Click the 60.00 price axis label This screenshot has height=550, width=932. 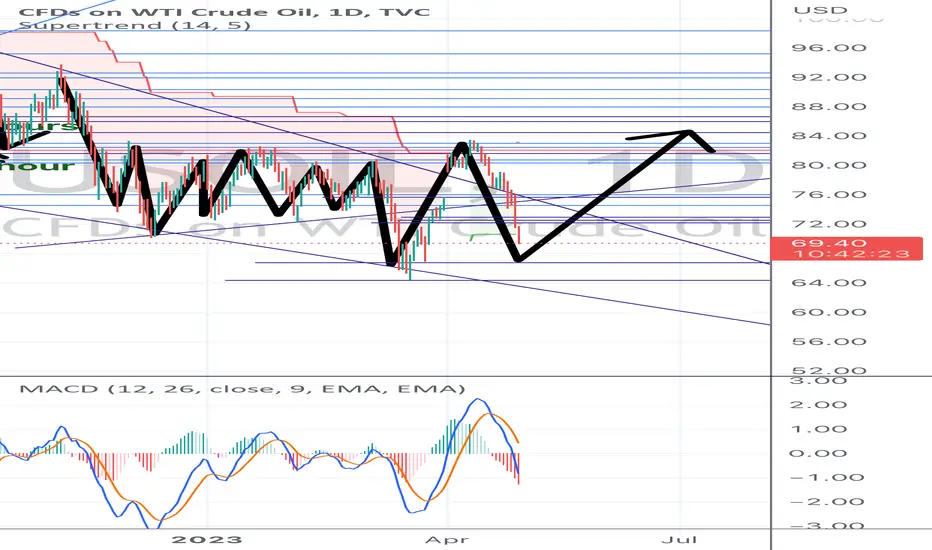click(829, 312)
